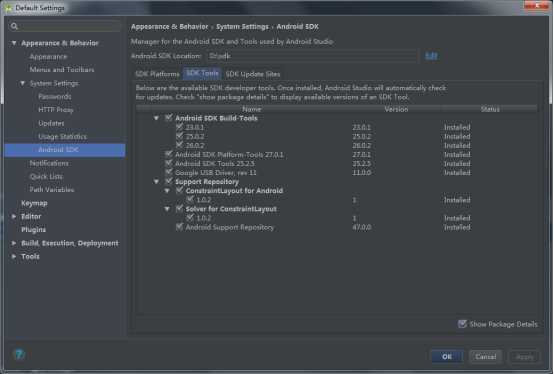The width and height of the screenshot is (554, 374).
Task: Click the search magnifier icon in sidebar
Action: tap(14, 26)
